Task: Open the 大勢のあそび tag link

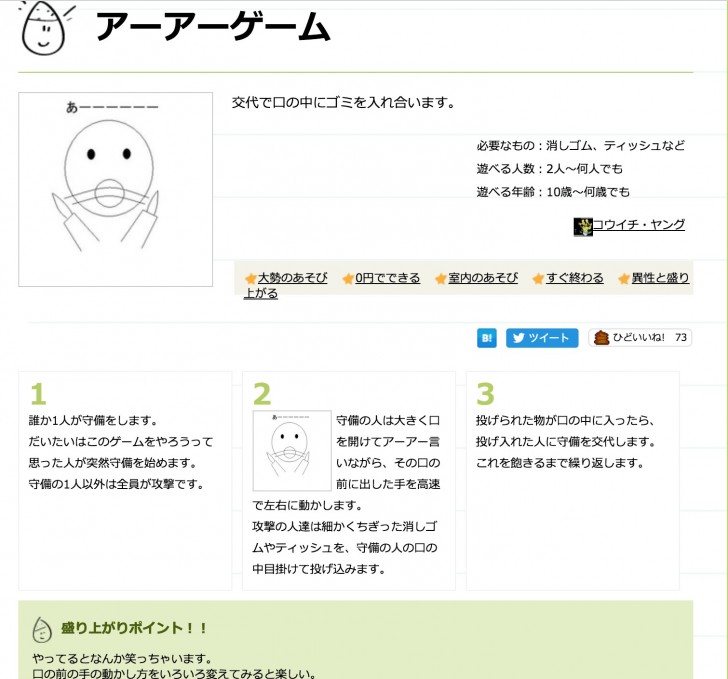Action: pyautogui.click(x=292, y=278)
